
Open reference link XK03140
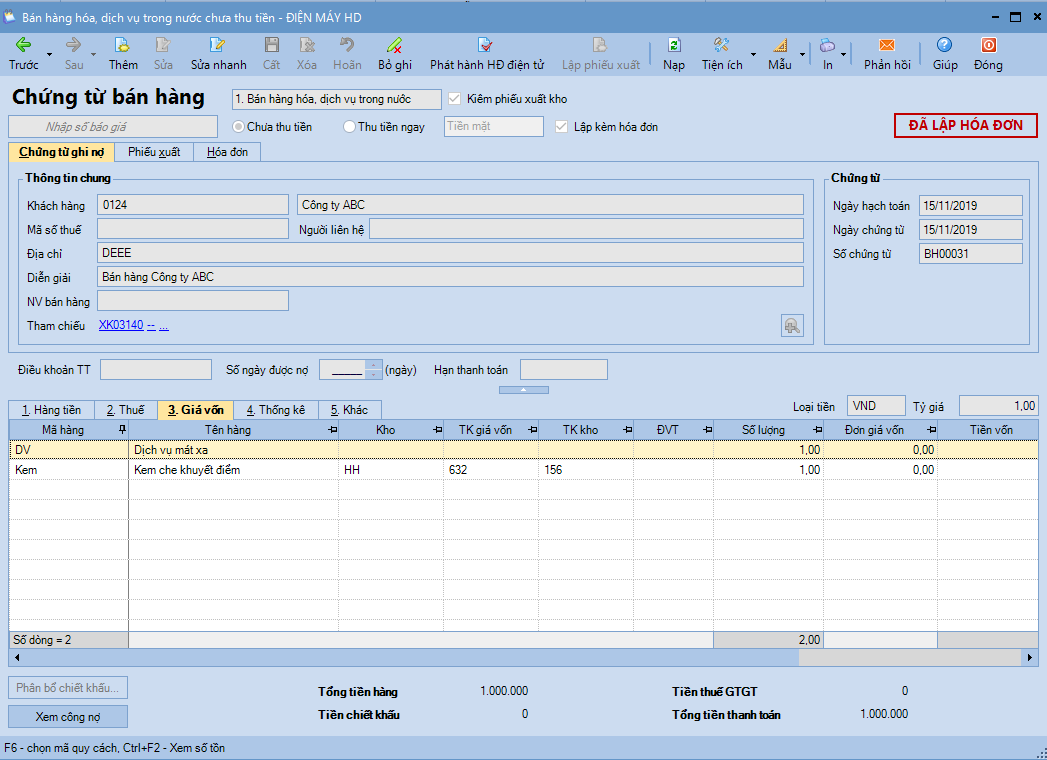pyautogui.click(x=121, y=325)
